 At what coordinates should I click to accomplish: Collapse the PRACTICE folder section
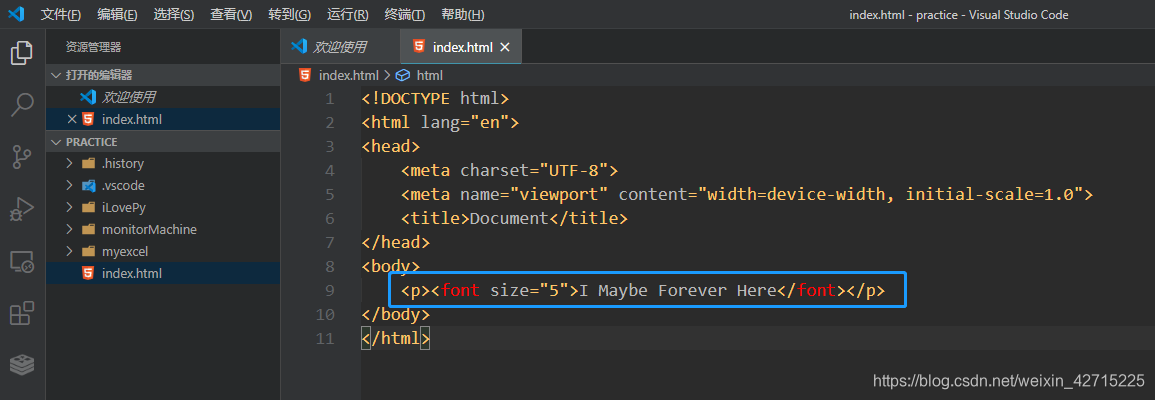[163, 141]
